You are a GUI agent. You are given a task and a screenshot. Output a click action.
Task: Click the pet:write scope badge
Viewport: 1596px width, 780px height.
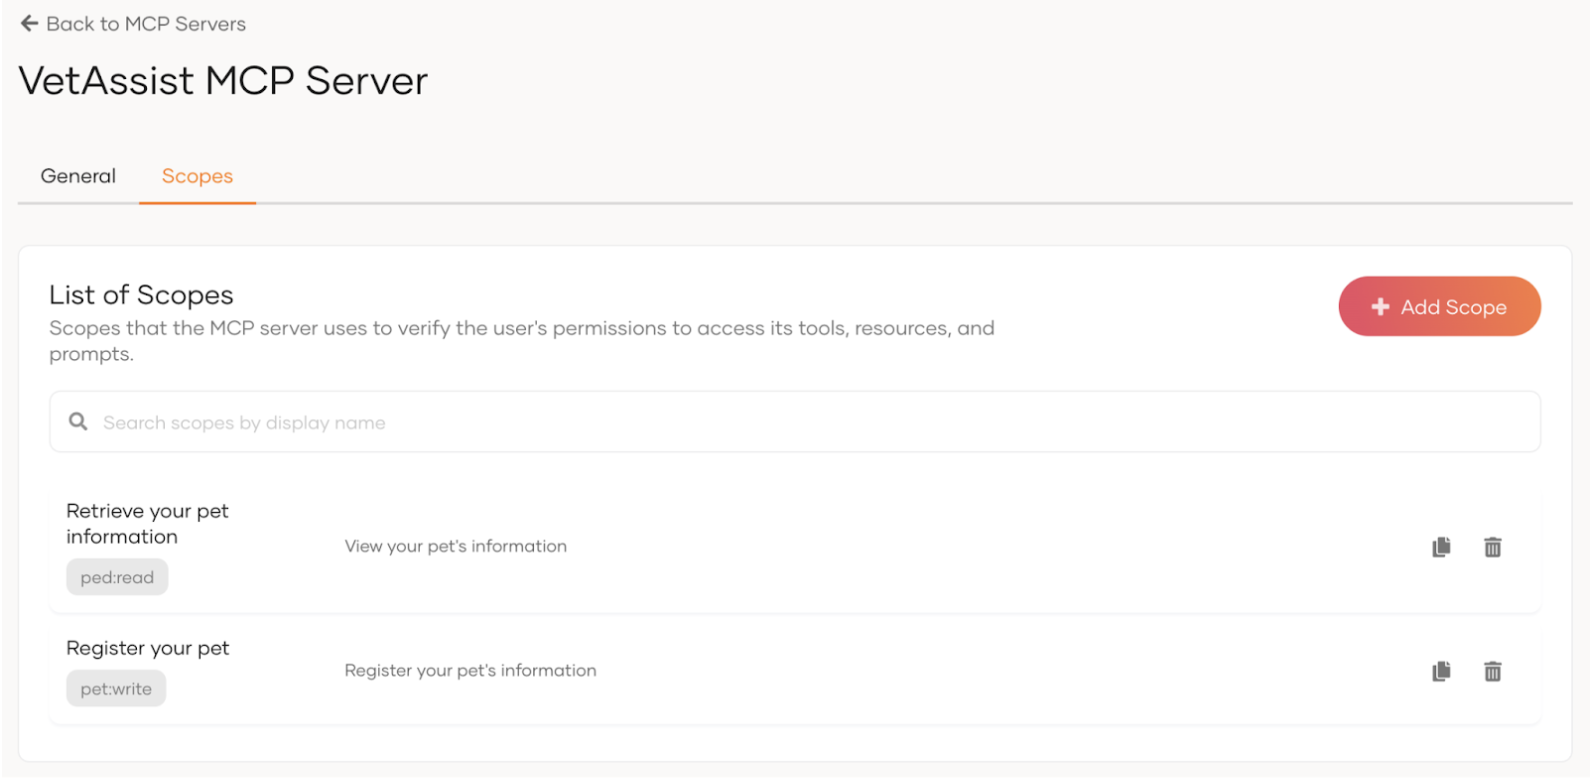(116, 688)
